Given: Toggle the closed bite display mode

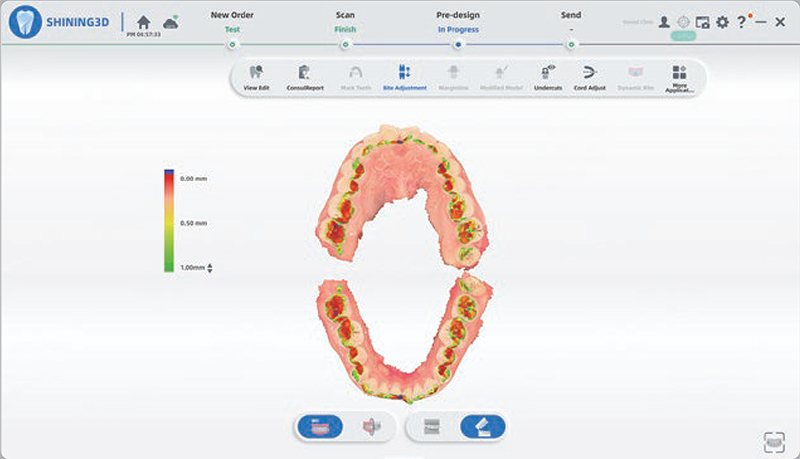Looking at the screenshot, I should click(431, 426).
